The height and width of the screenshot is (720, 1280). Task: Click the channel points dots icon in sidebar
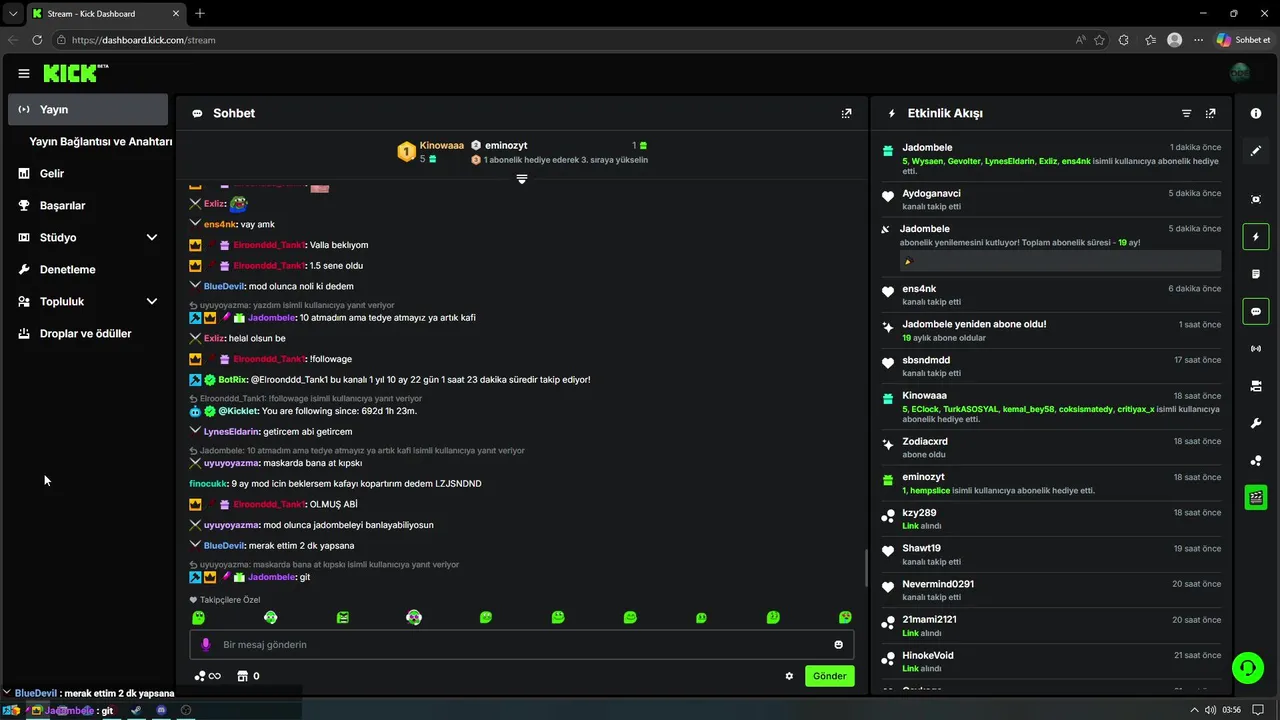tap(1256, 460)
